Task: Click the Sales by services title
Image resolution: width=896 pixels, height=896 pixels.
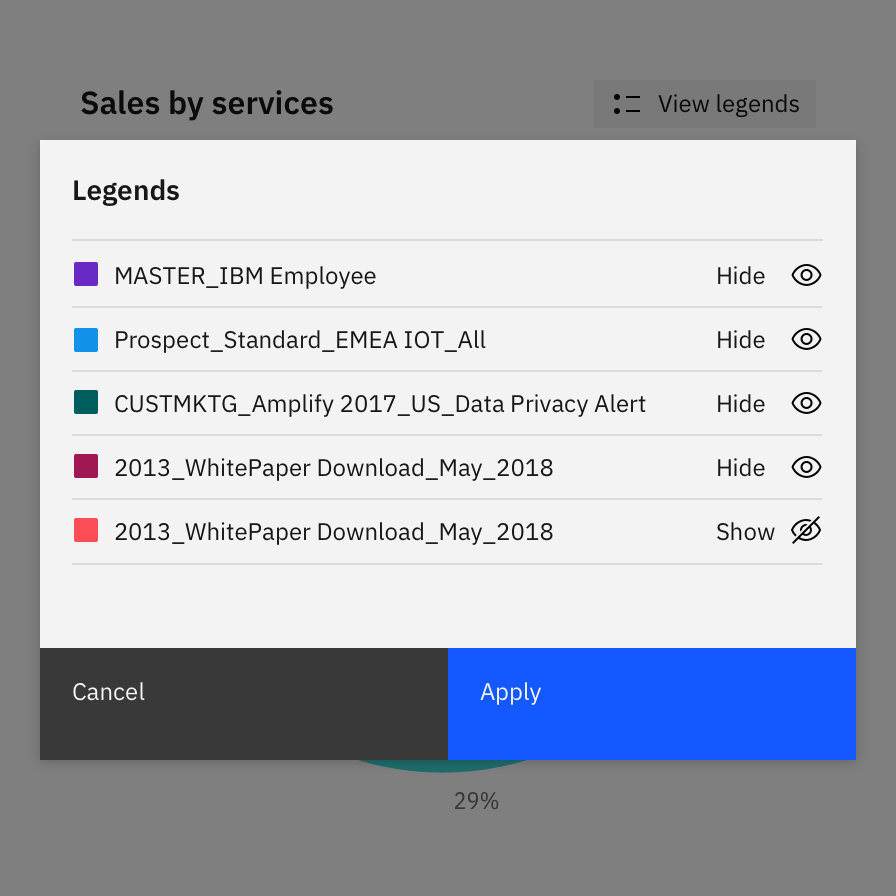Action: point(207,103)
